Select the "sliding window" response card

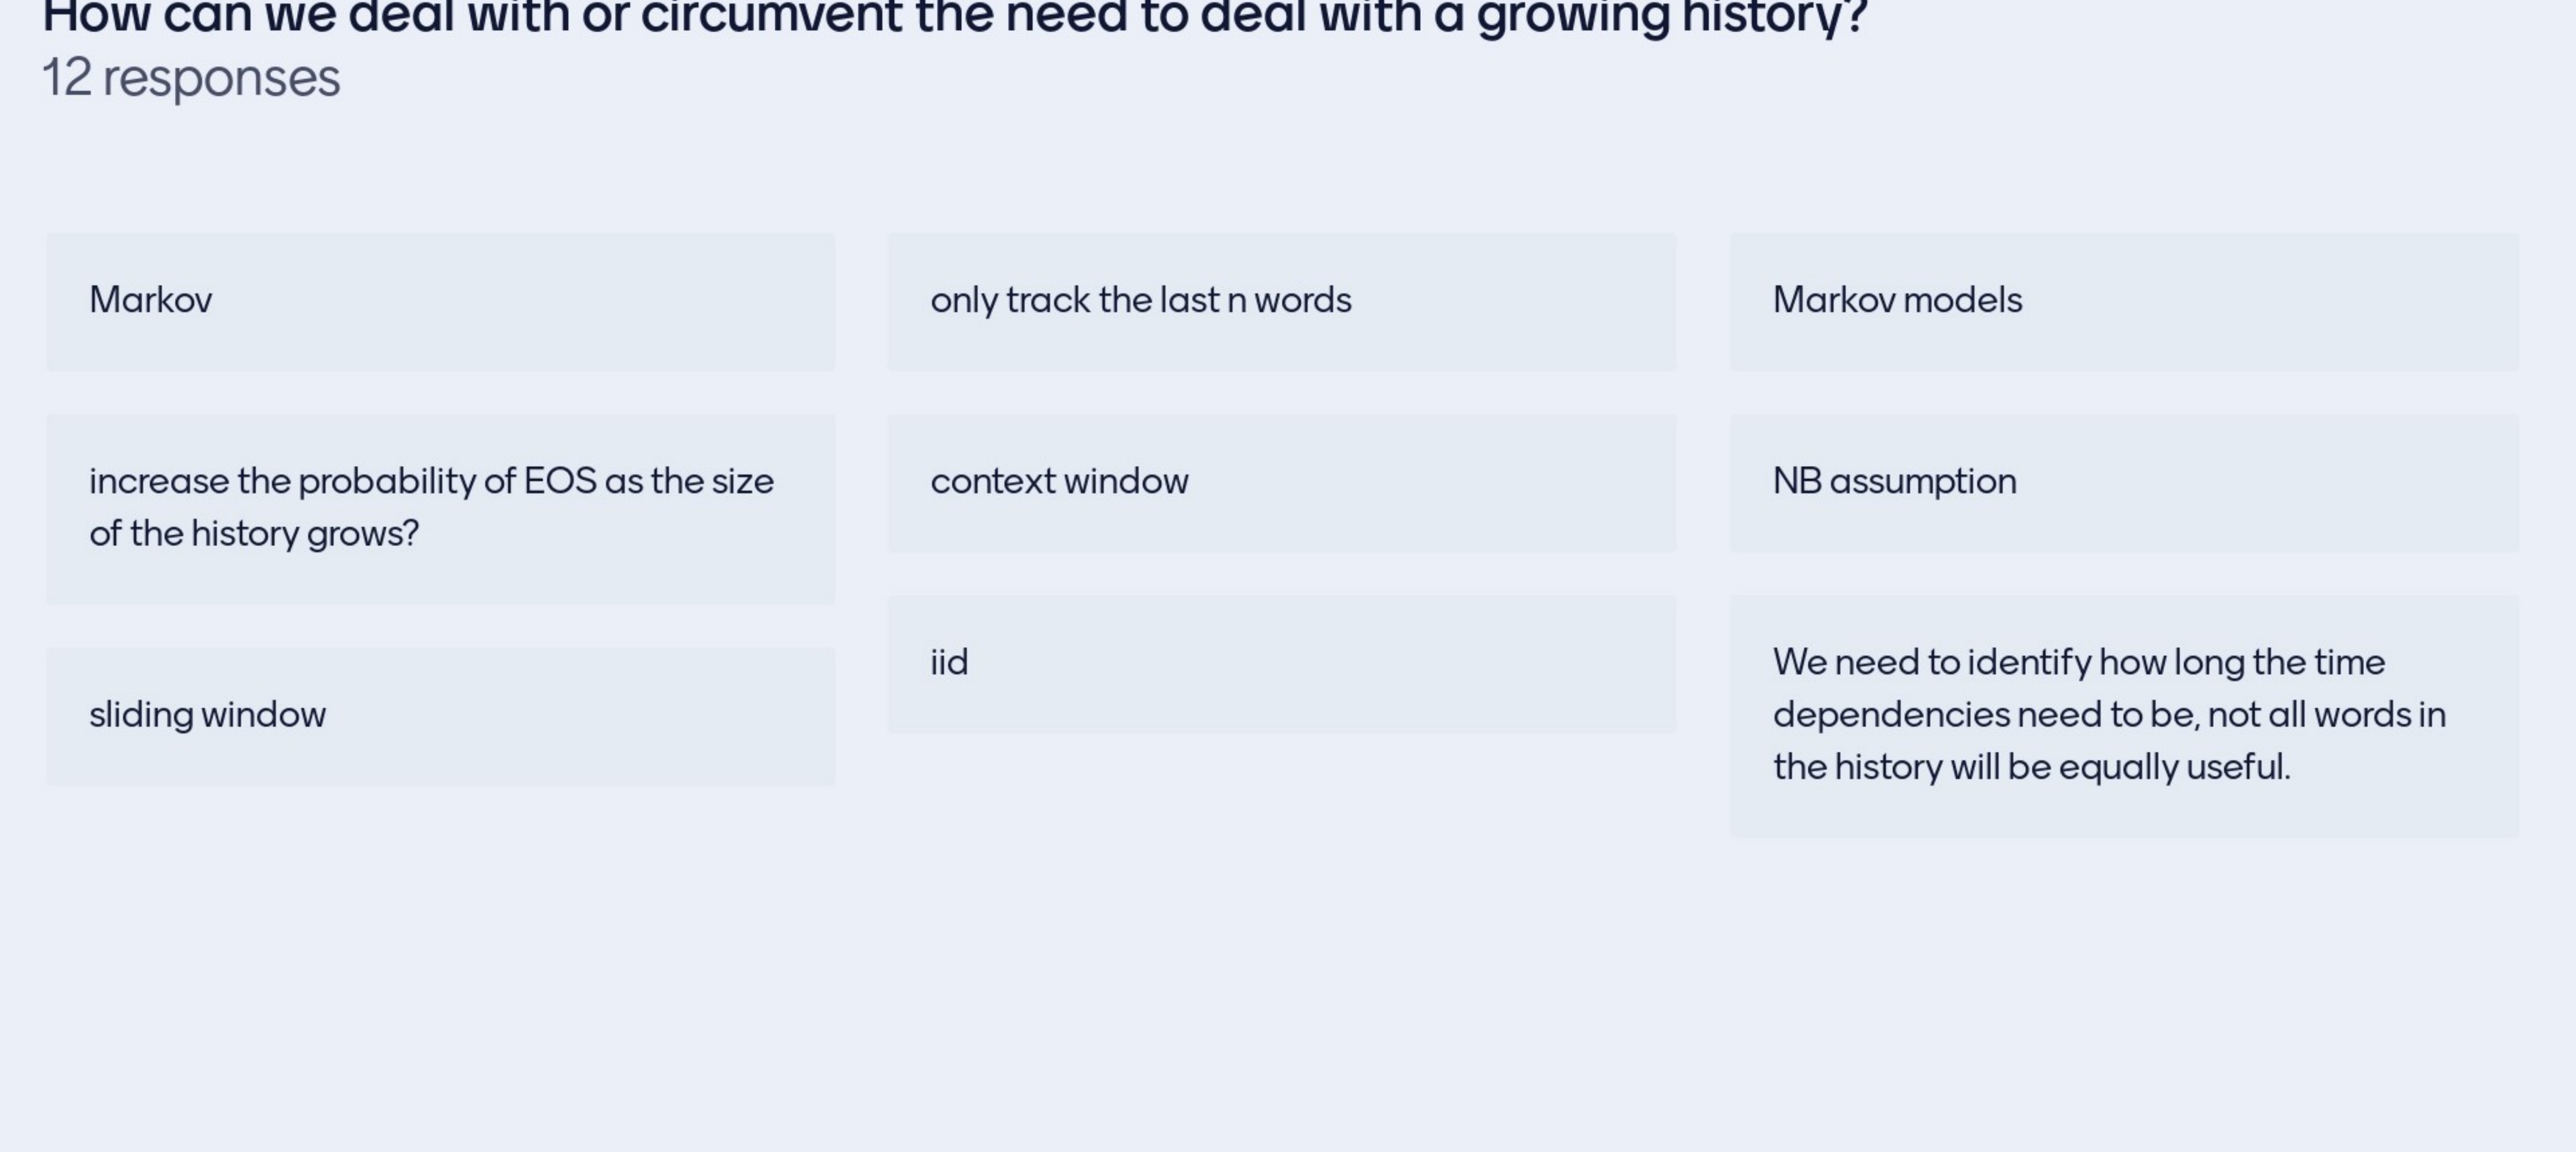pyautogui.click(x=440, y=715)
